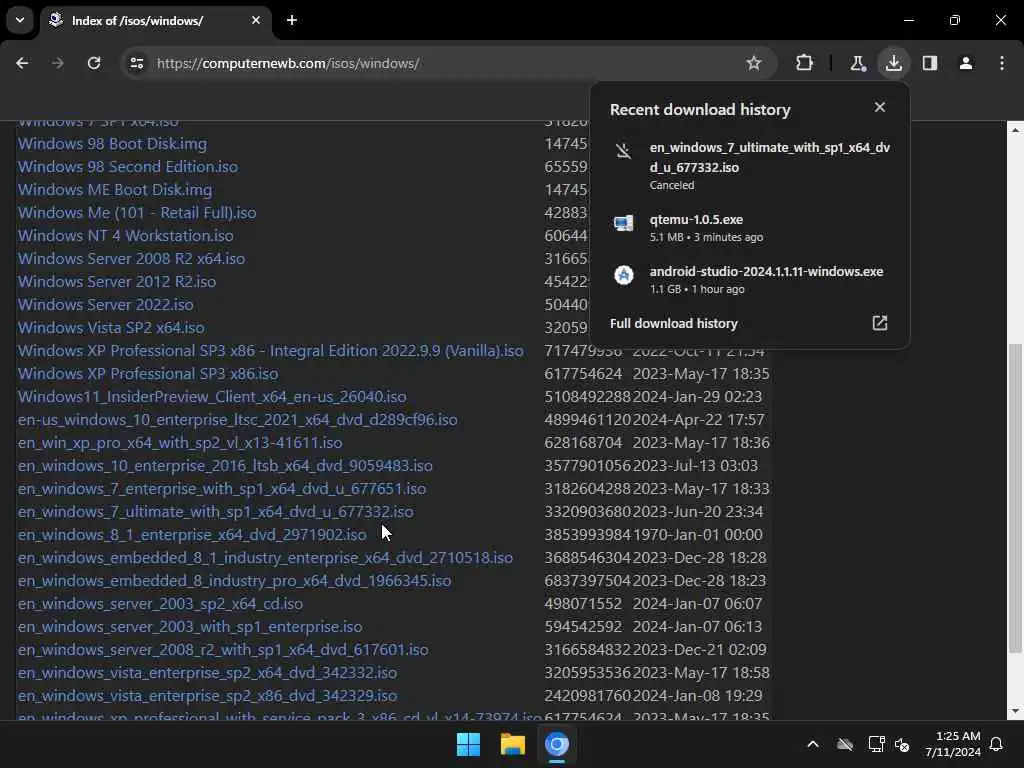
Task: Open a new tab with plus button
Action: 292,20
